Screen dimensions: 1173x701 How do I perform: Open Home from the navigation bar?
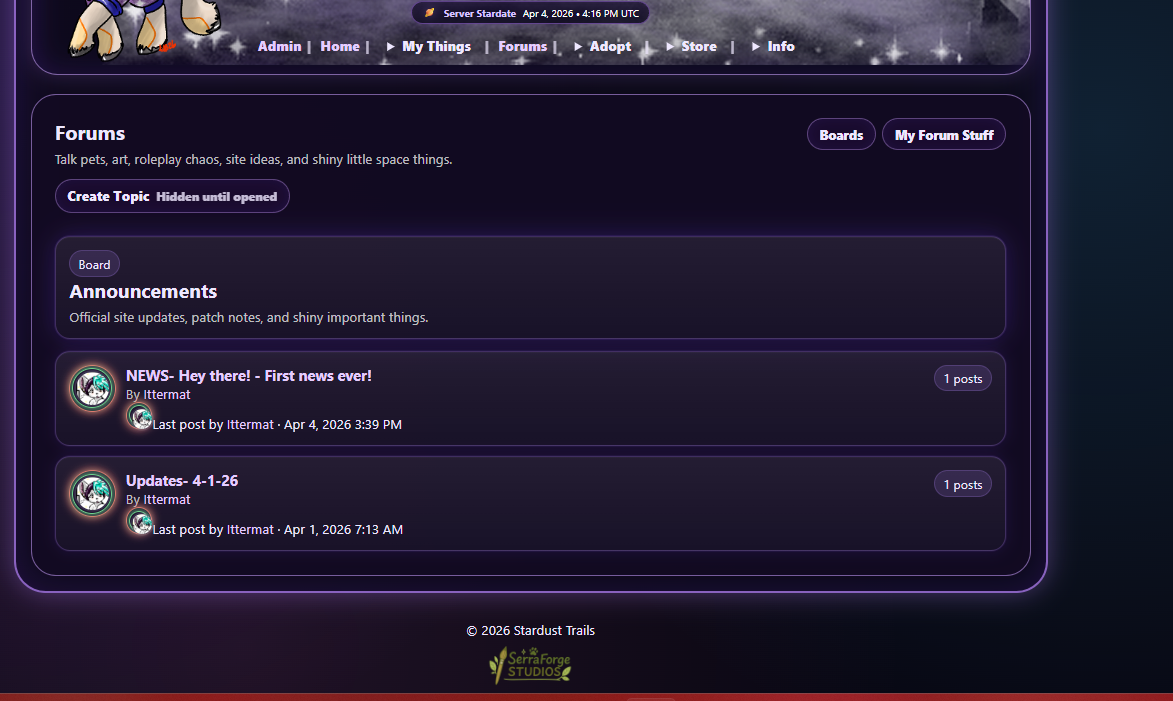point(340,46)
